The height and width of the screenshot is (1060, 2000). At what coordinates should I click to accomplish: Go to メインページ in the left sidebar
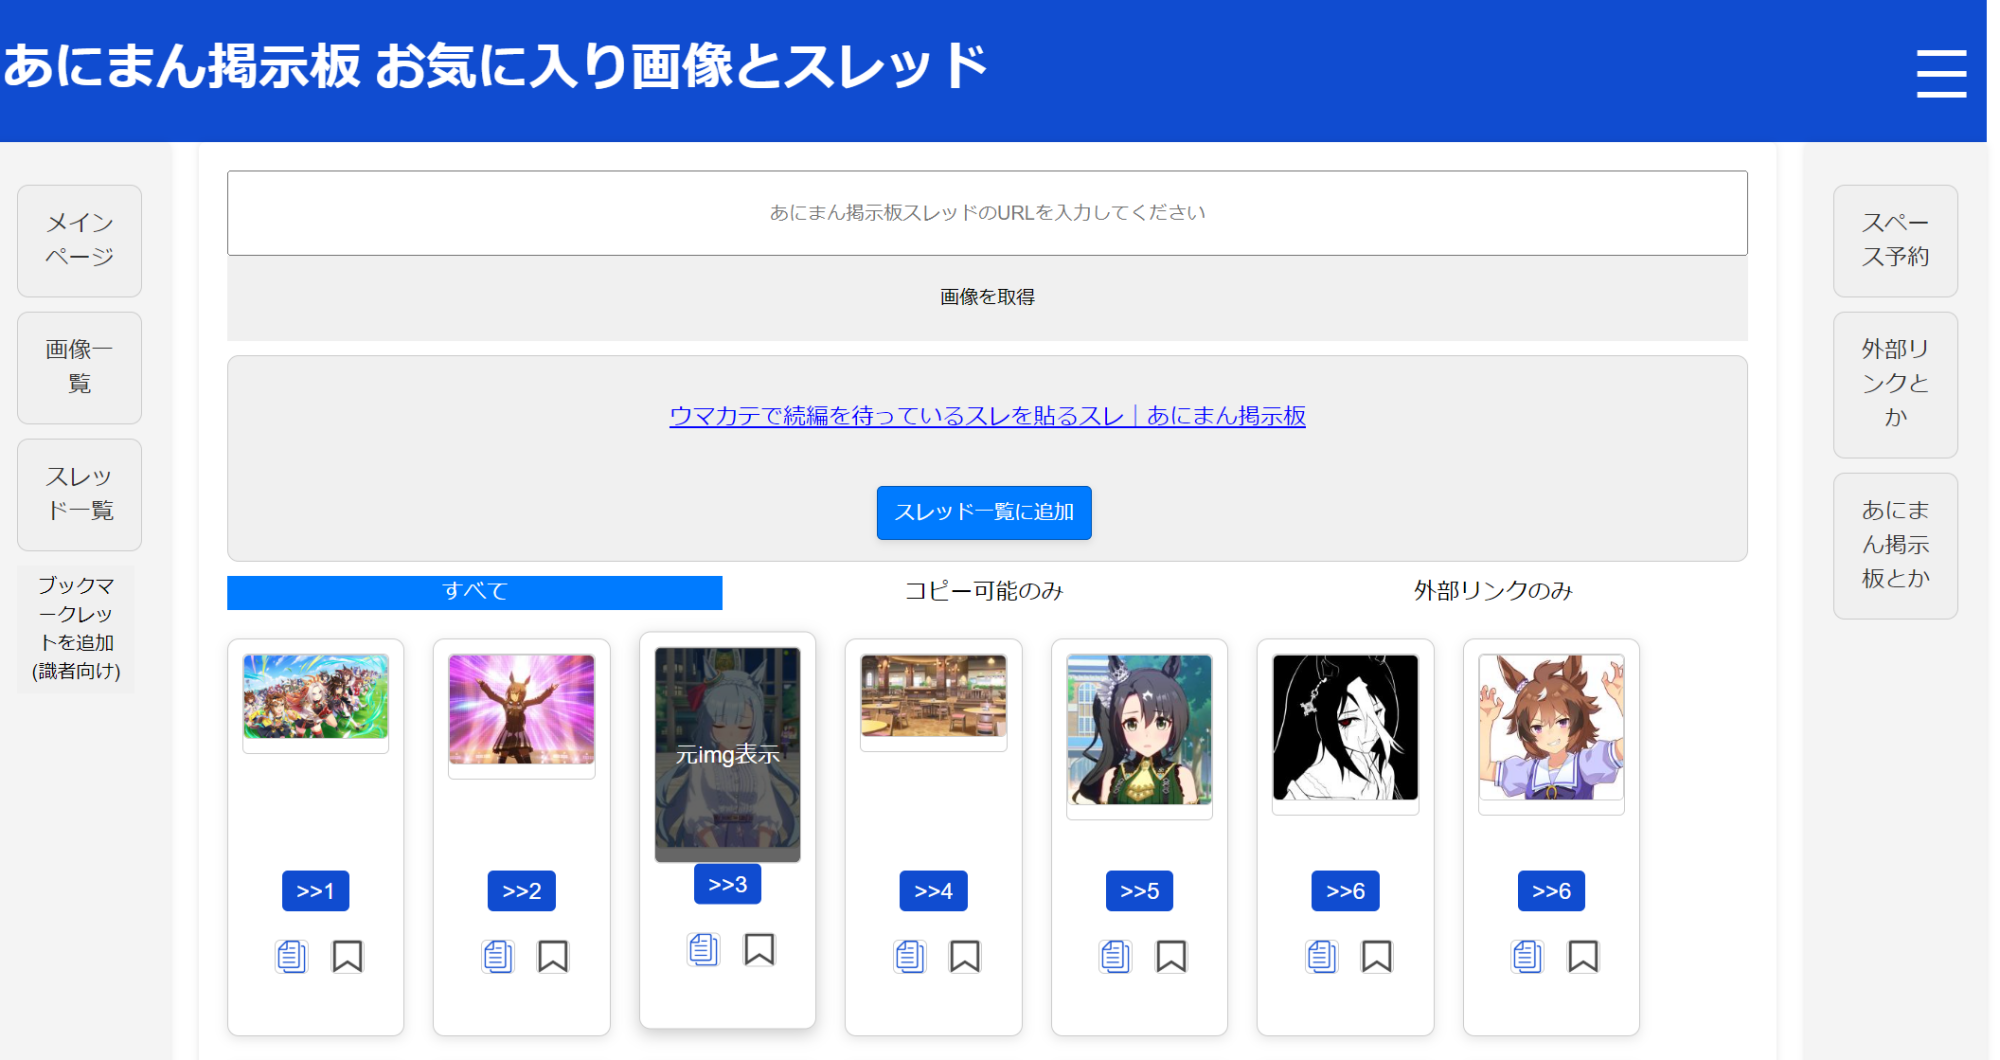pyautogui.click(x=80, y=241)
